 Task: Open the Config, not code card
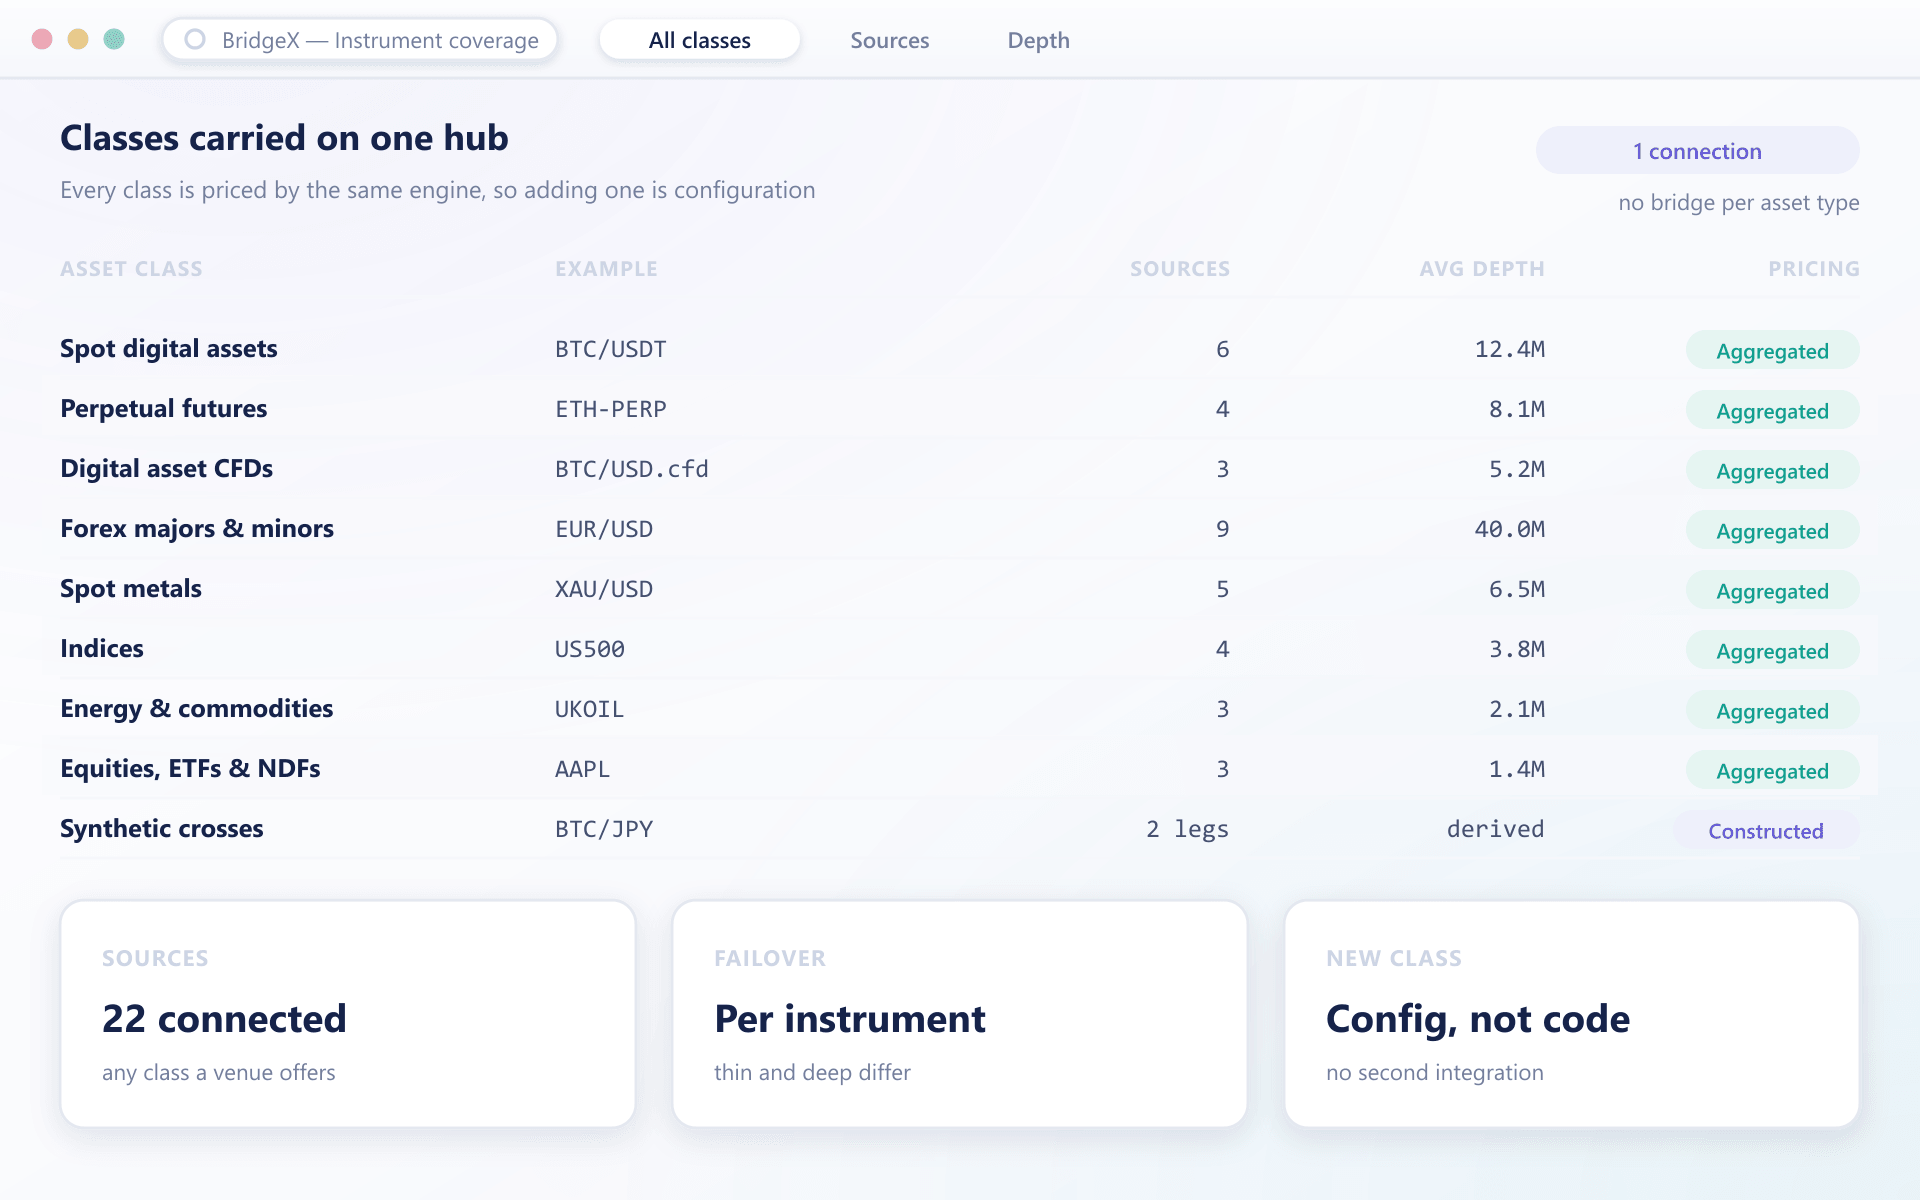coord(1572,1014)
